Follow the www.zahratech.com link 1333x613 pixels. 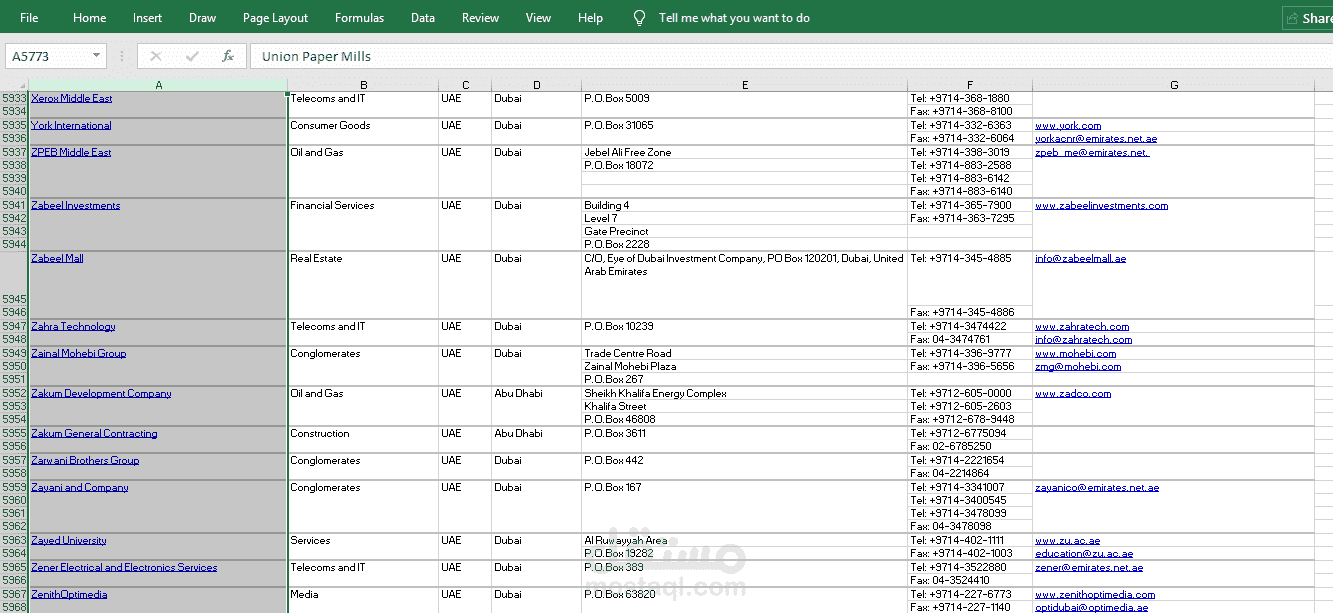click(1082, 326)
